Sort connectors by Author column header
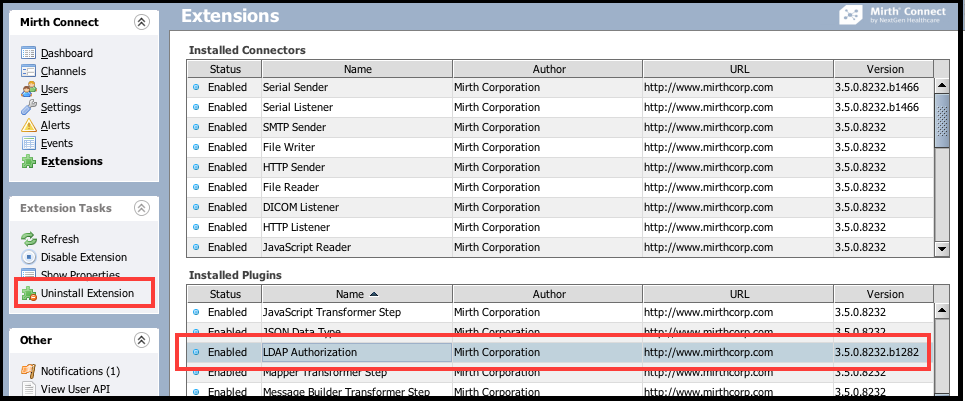This screenshot has width=965, height=401. pos(548,69)
